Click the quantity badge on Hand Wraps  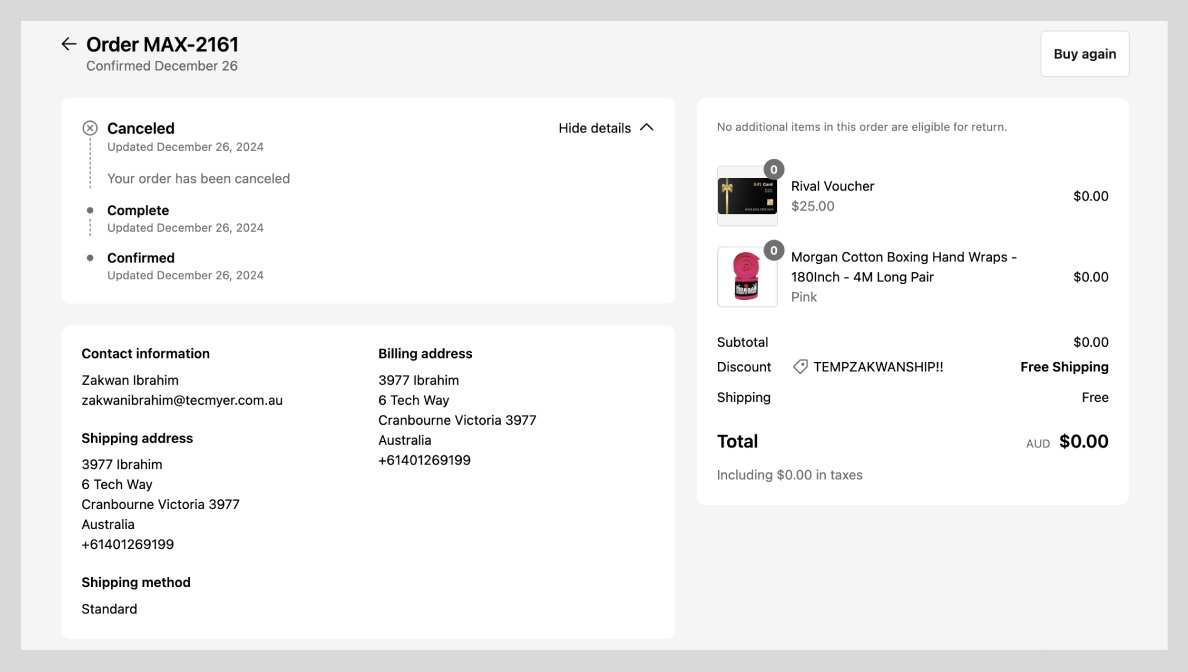click(x=773, y=251)
